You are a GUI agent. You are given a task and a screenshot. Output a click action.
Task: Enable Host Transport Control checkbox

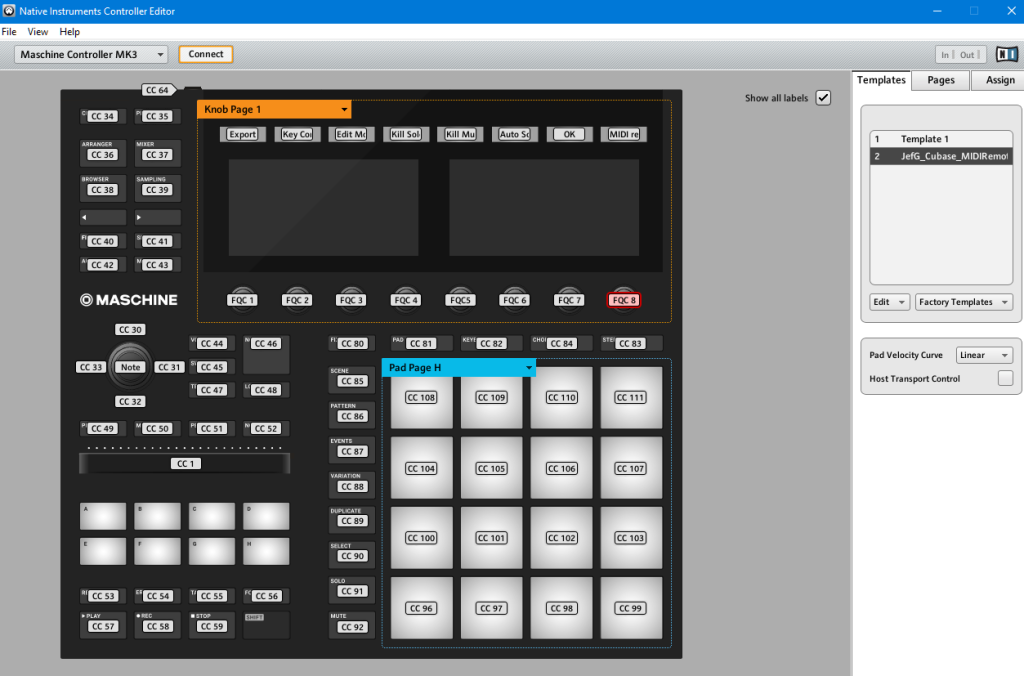[x=1005, y=378]
